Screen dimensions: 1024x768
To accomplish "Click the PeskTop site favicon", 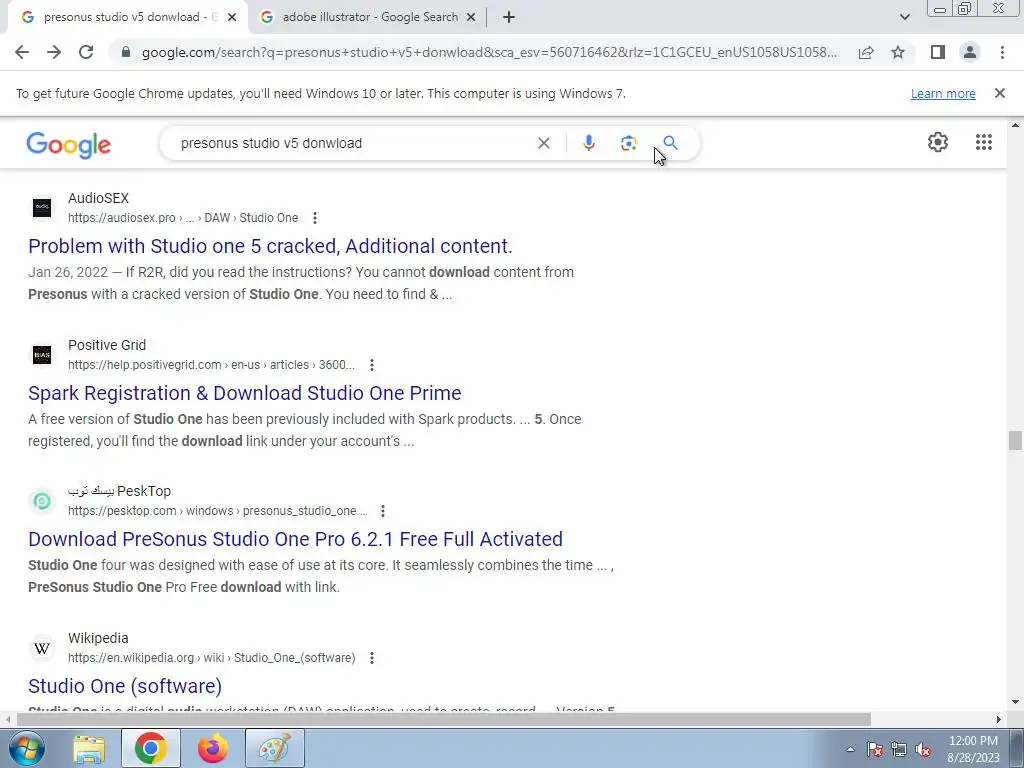I will tap(42, 501).
